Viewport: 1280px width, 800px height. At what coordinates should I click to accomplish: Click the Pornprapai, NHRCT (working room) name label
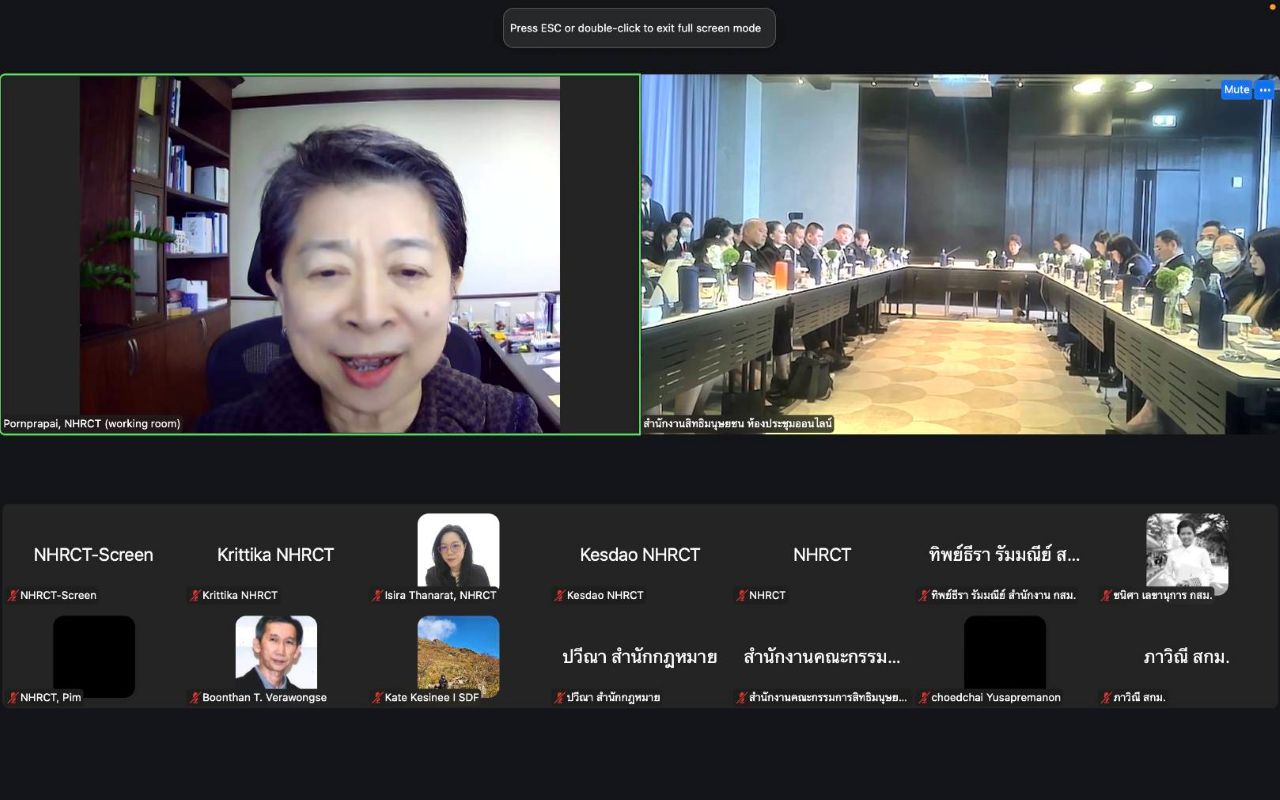[92, 423]
